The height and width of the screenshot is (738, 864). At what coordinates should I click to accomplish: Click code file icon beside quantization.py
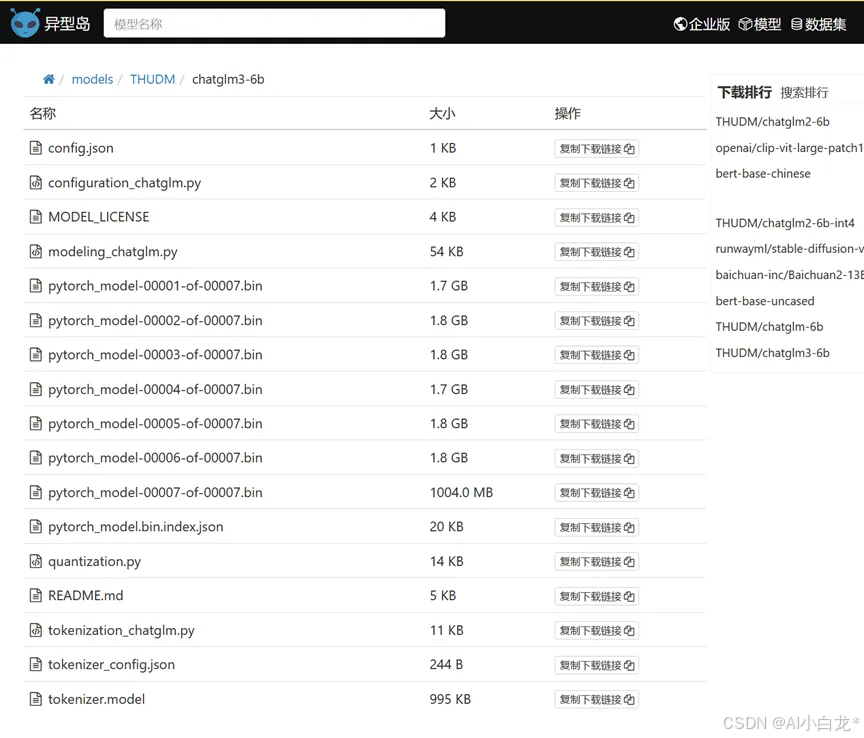tap(36, 561)
